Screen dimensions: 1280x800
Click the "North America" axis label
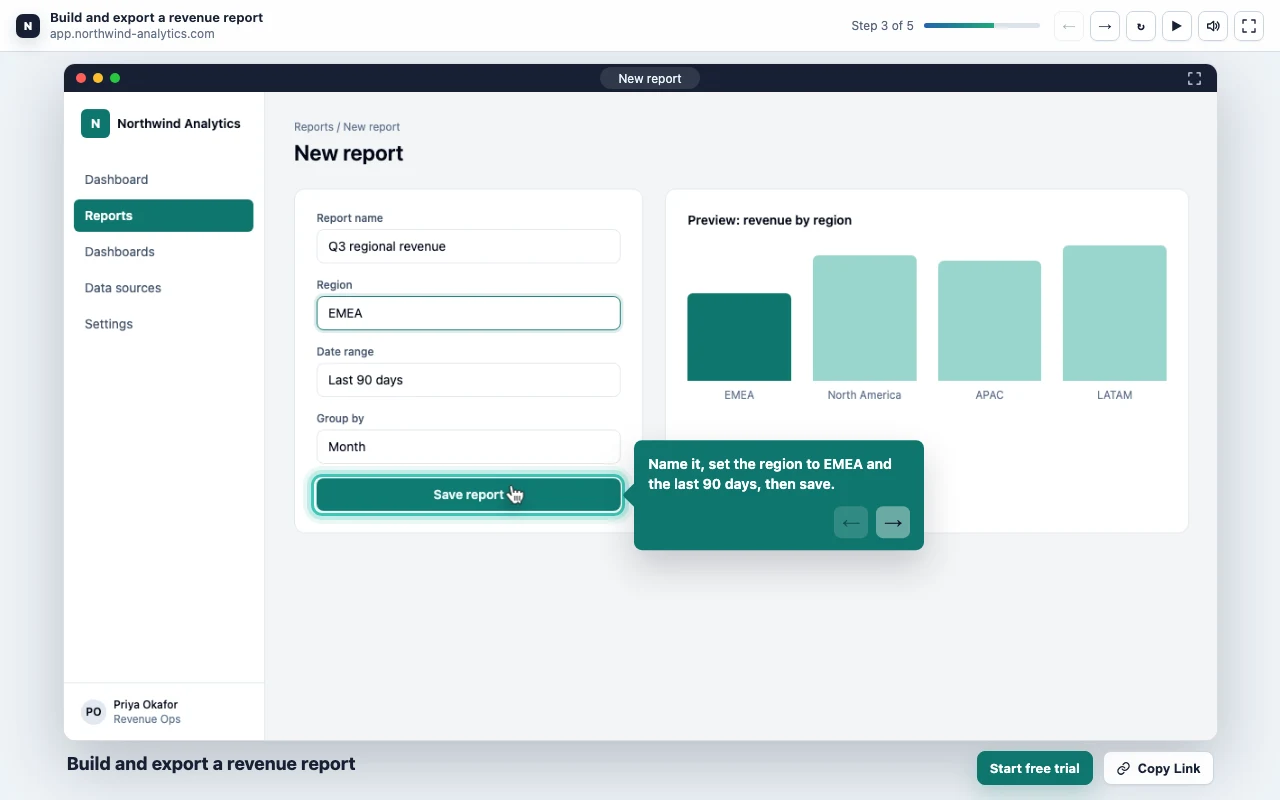pos(864,395)
